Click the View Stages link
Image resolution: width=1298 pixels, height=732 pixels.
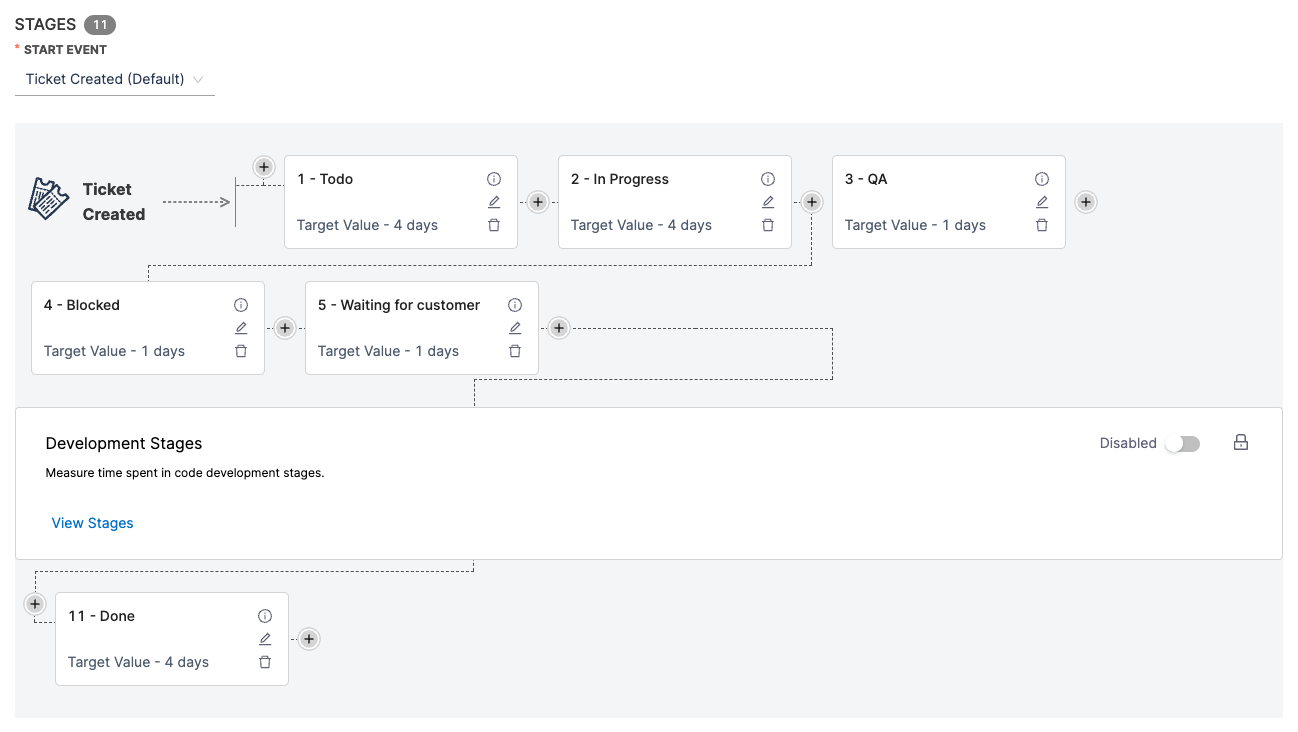tap(92, 523)
